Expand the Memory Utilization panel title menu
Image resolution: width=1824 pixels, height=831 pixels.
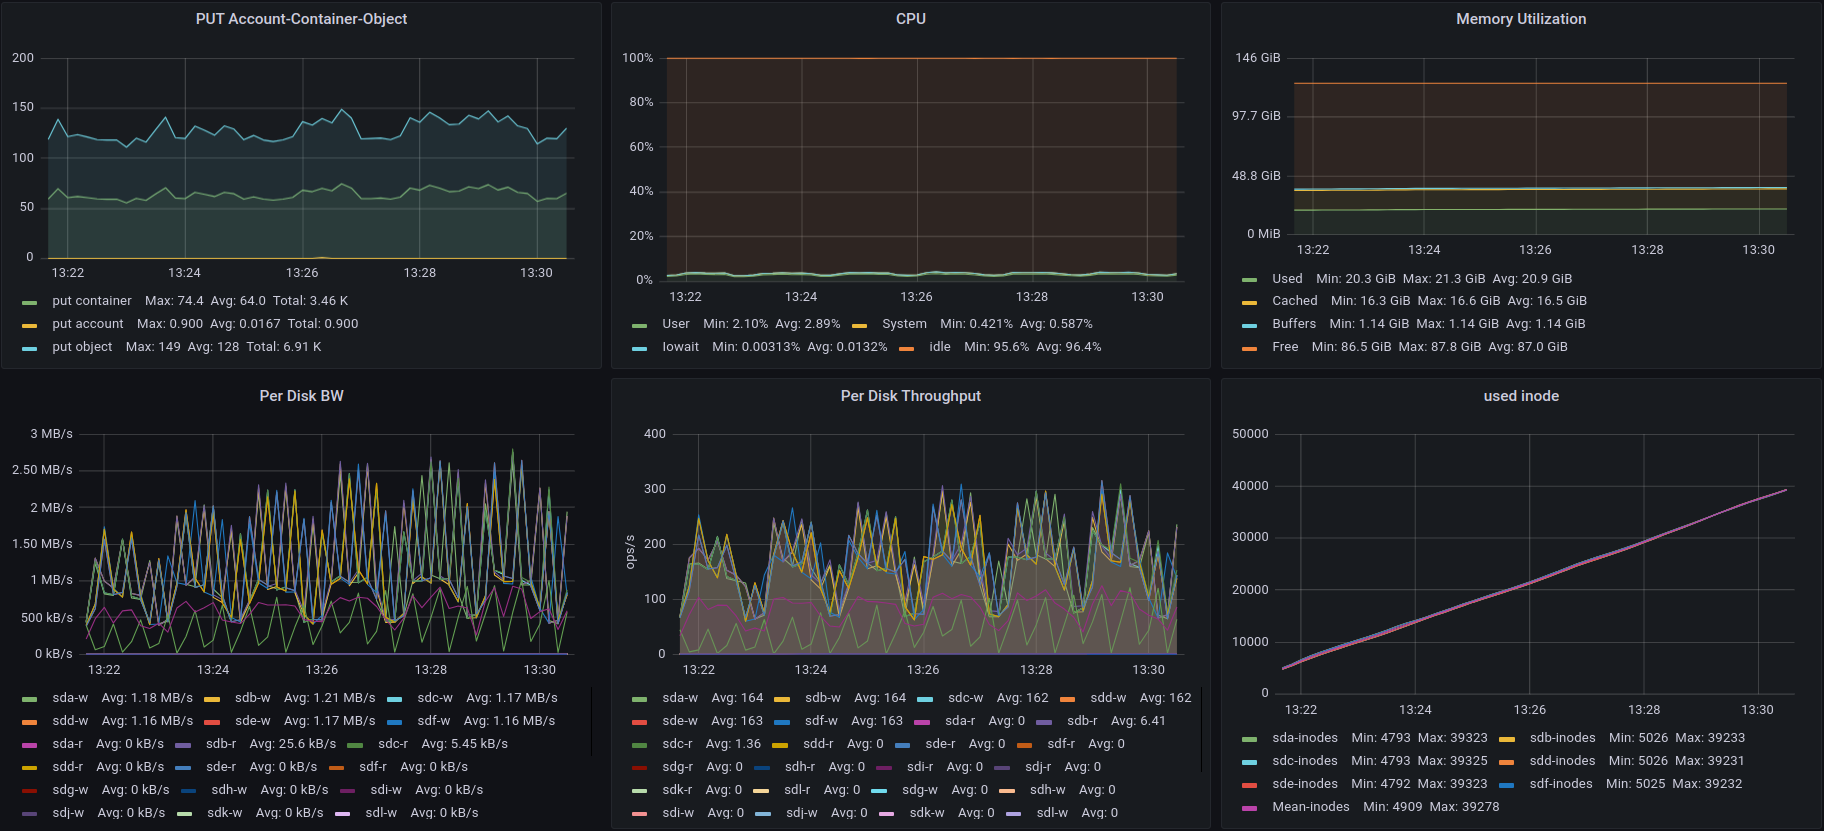[1520, 19]
